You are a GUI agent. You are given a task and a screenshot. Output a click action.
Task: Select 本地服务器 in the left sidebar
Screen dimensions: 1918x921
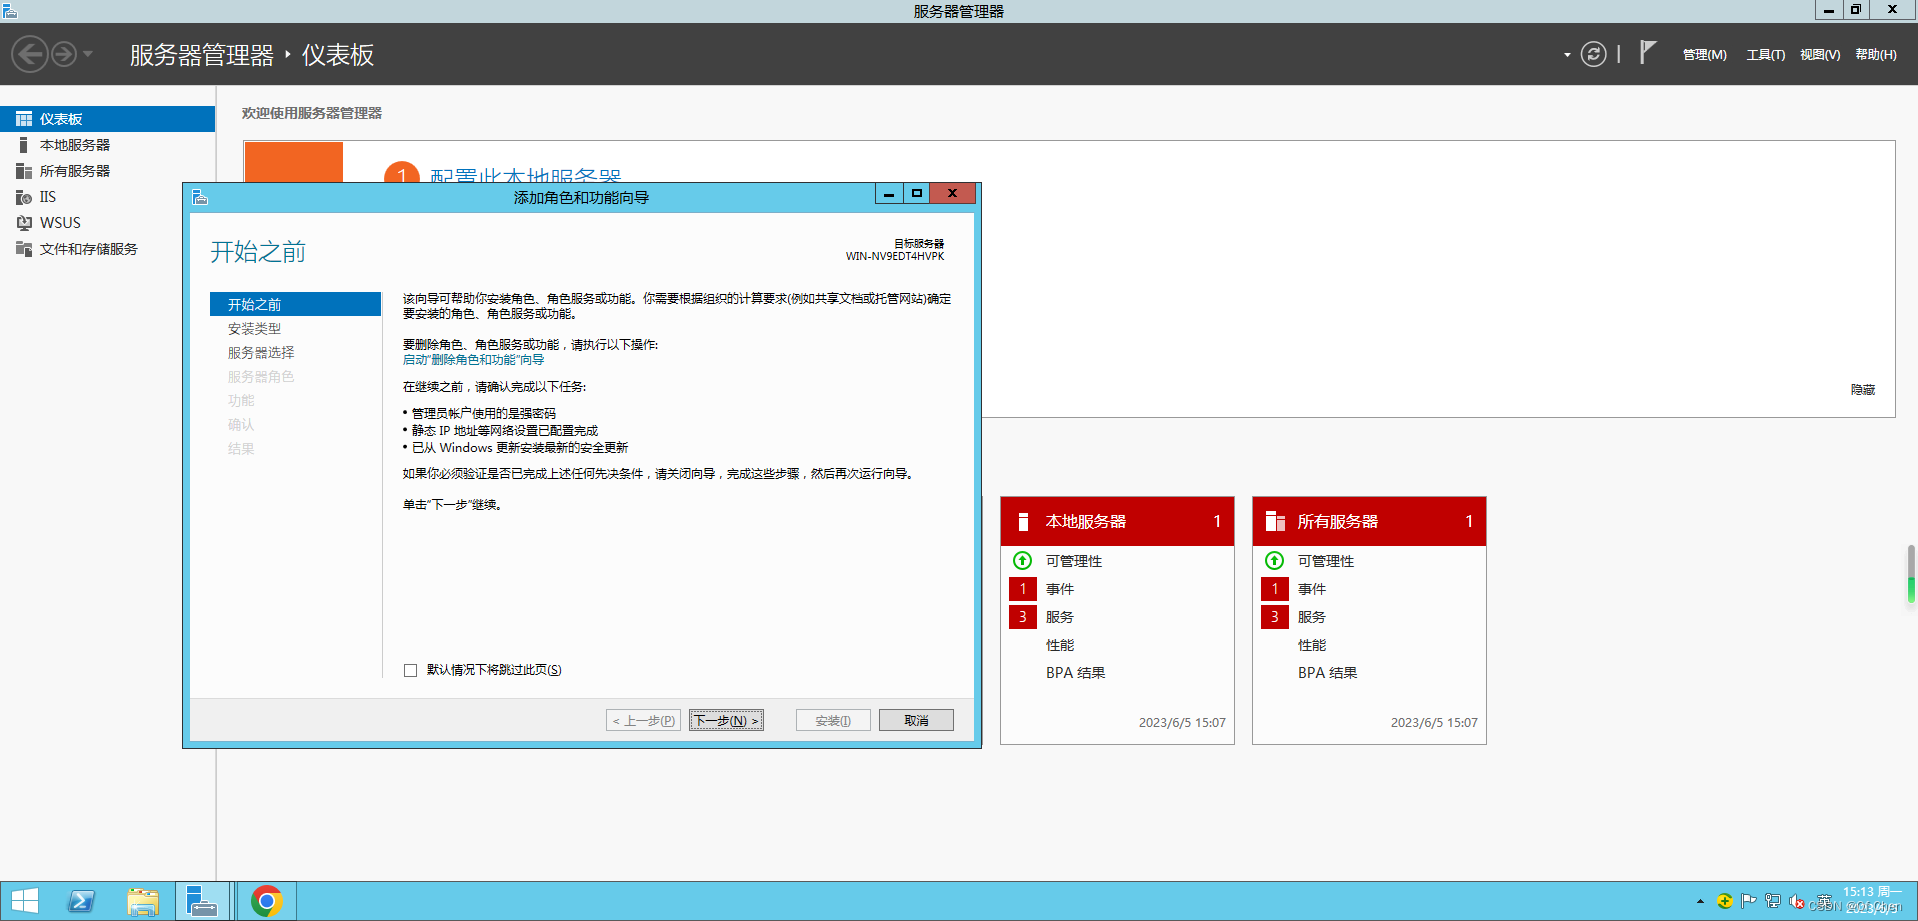pyautogui.click(x=107, y=145)
